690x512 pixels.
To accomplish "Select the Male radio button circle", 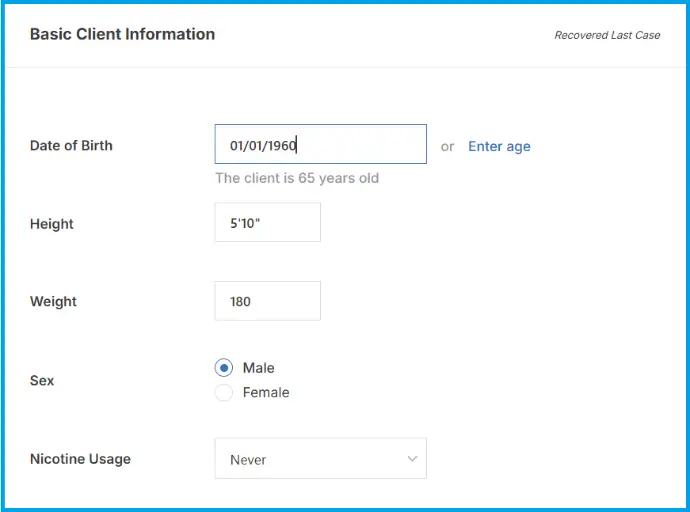I will tap(224, 368).
